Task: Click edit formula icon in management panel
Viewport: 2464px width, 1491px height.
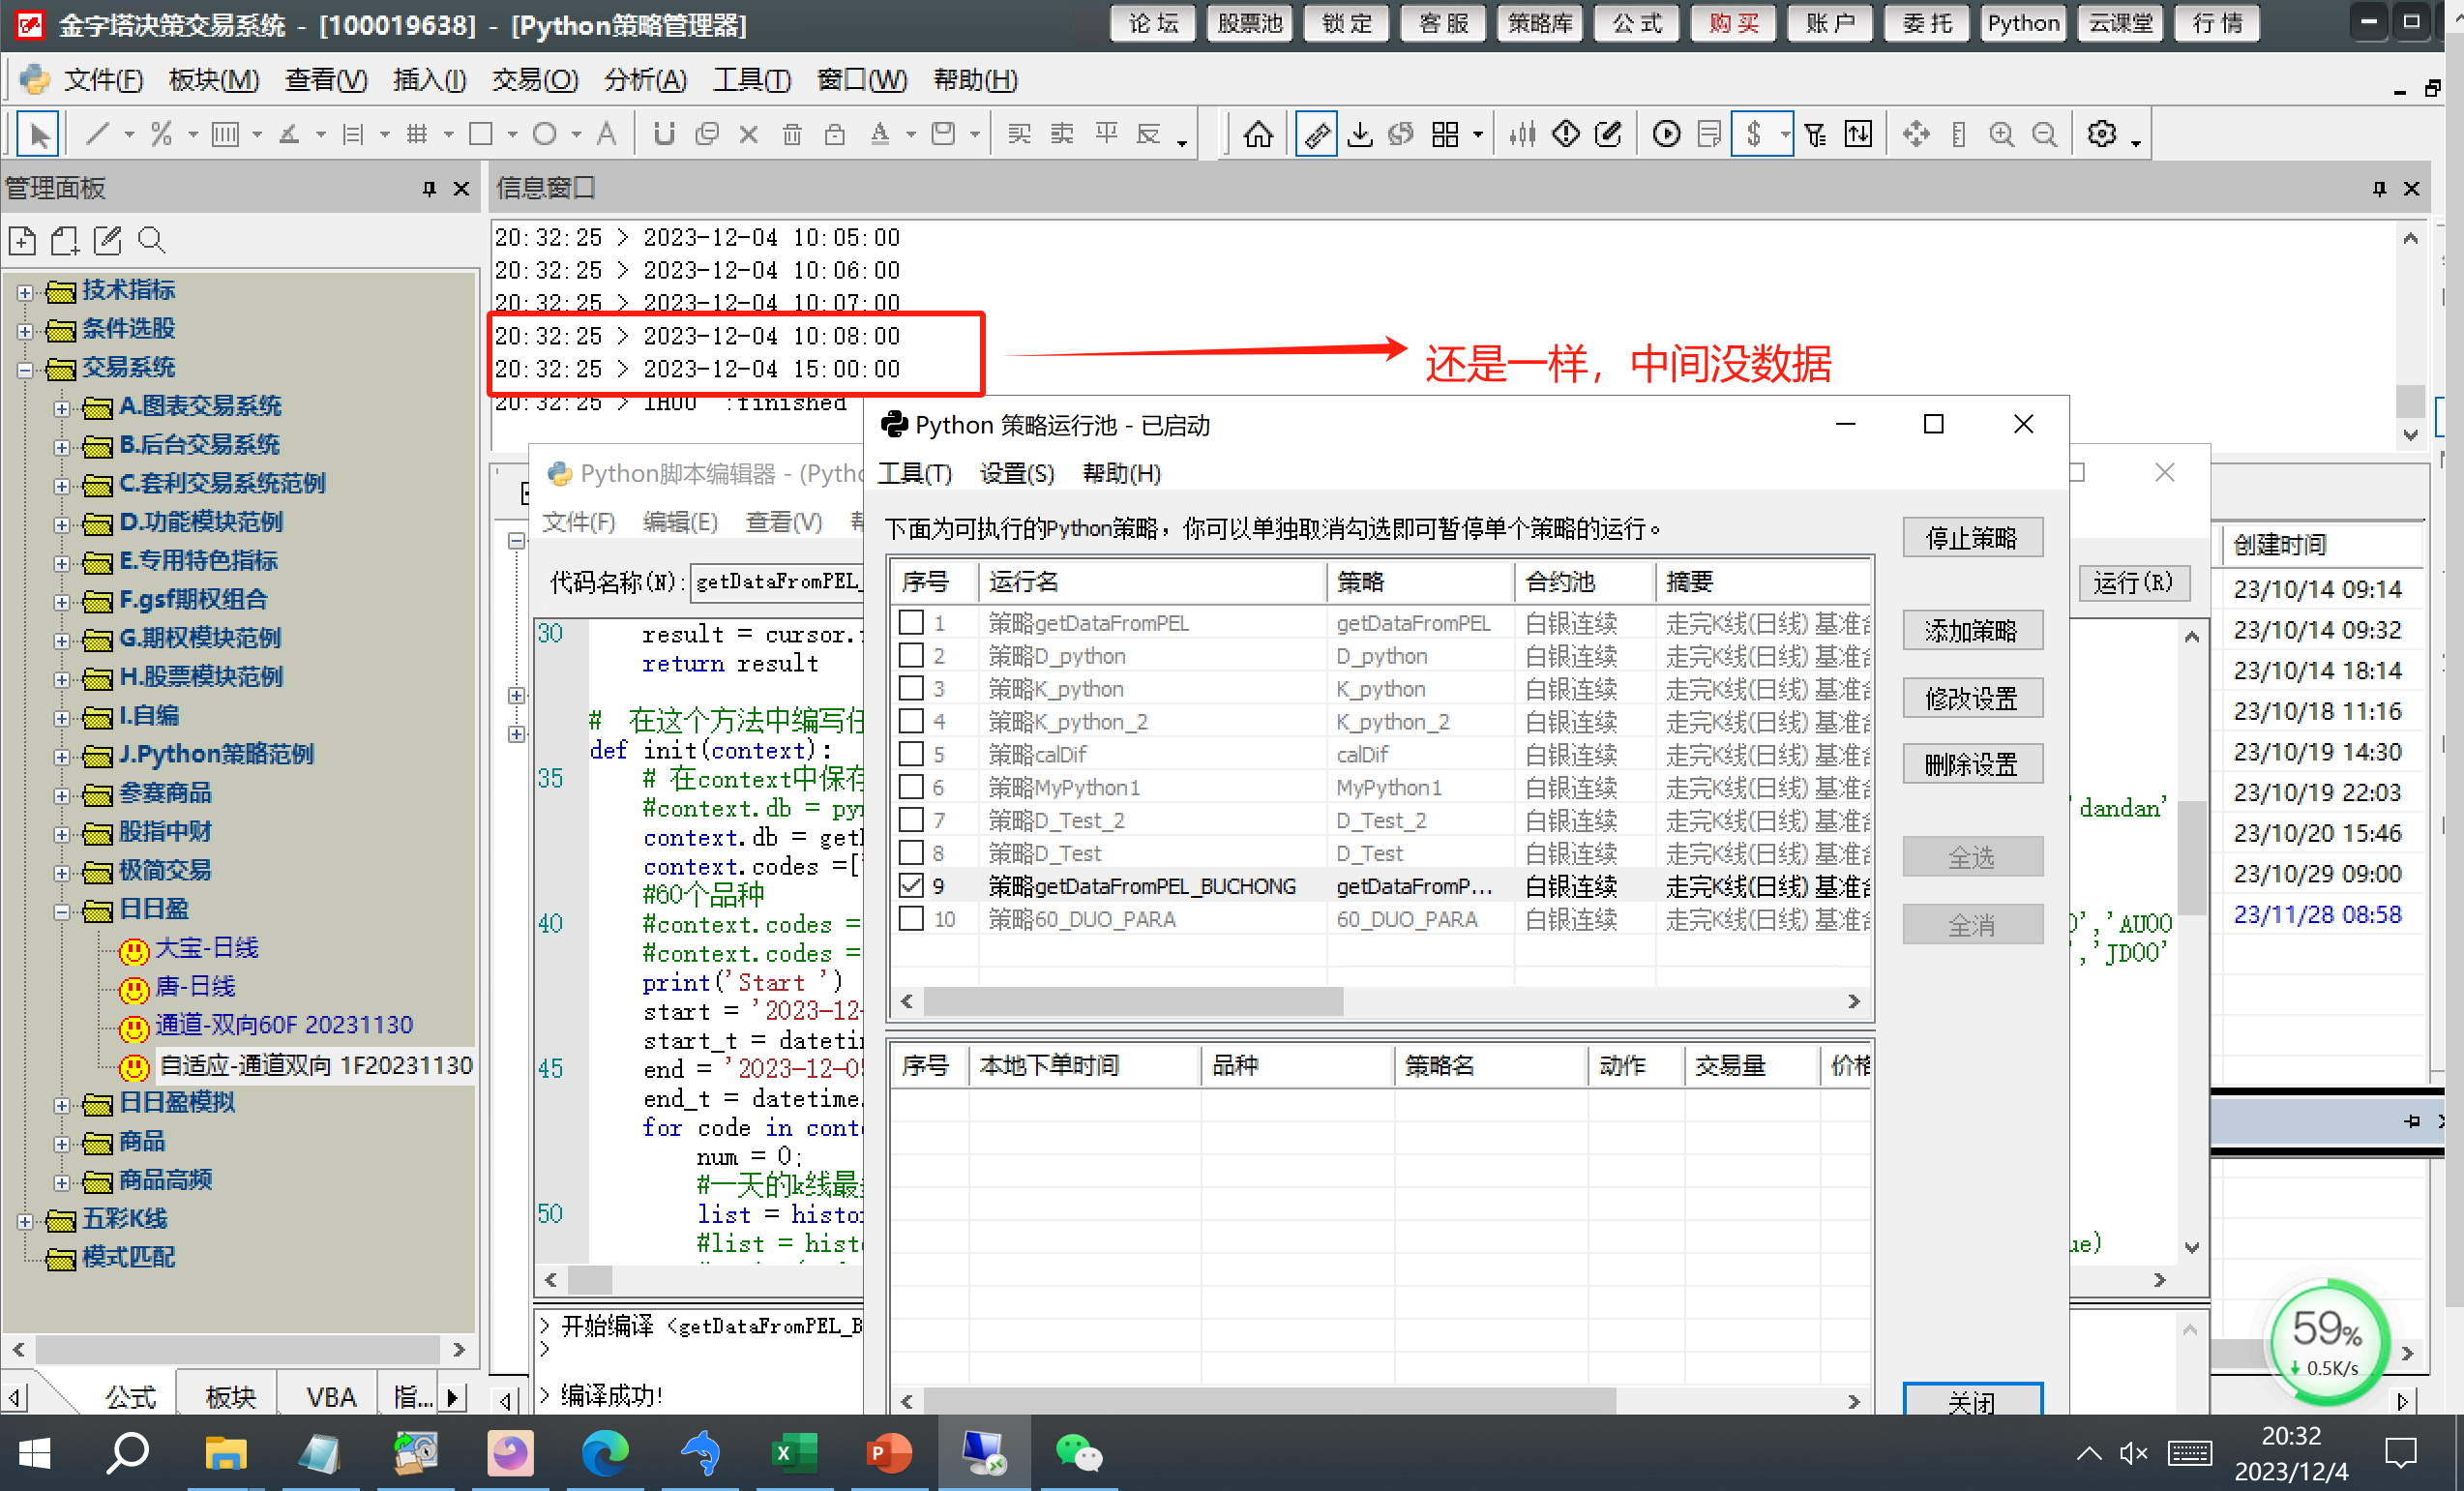Action: (107, 240)
